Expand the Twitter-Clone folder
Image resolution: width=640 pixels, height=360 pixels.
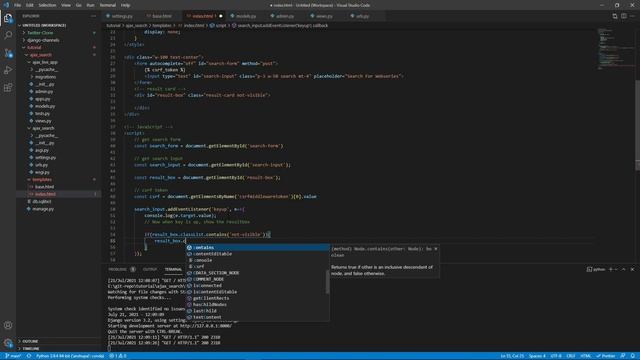[40, 33]
